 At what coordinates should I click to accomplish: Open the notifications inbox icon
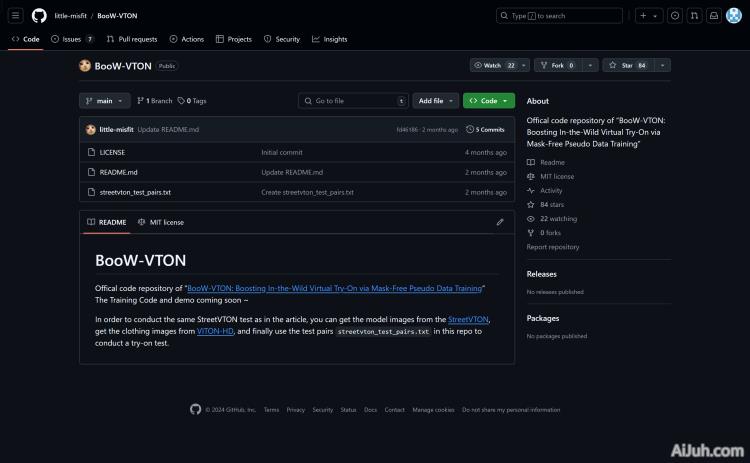(x=716, y=16)
